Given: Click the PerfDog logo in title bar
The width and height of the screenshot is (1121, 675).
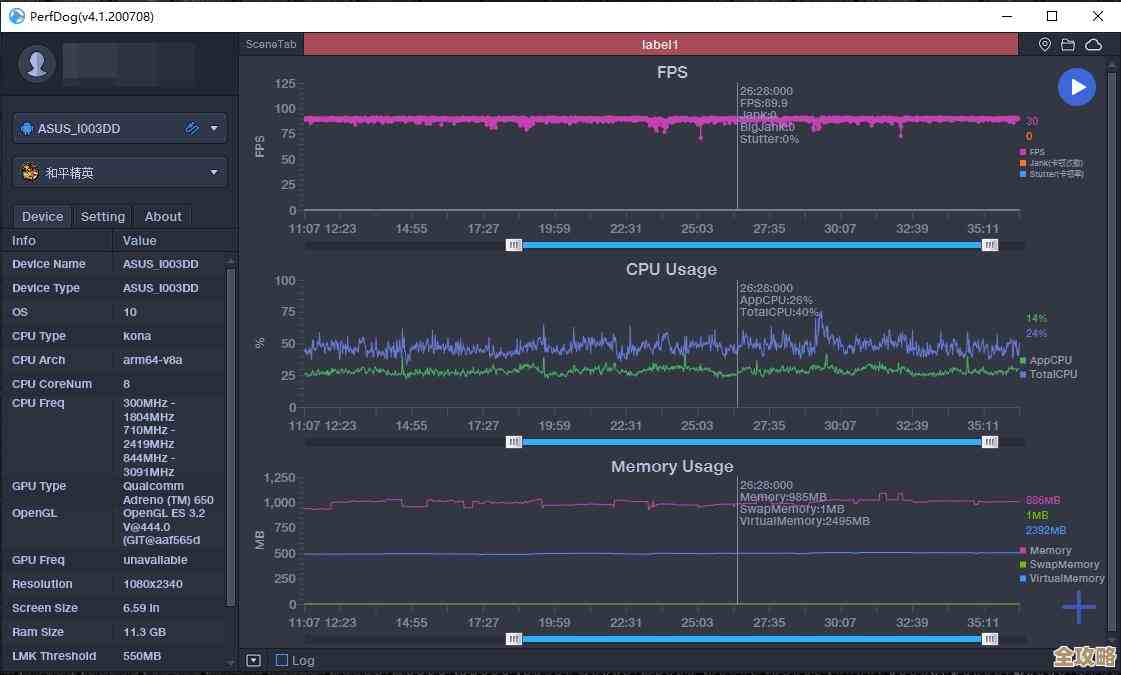Looking at the screenshot, I should 16,16.
